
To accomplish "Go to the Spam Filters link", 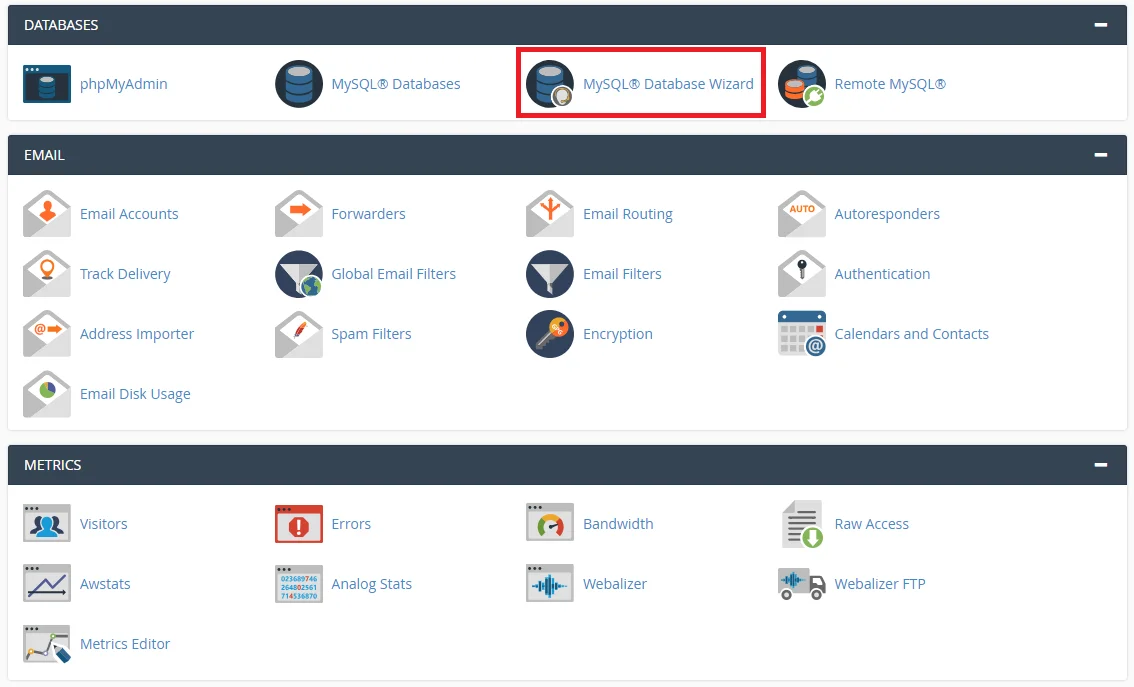I will (x=371, y=334).
